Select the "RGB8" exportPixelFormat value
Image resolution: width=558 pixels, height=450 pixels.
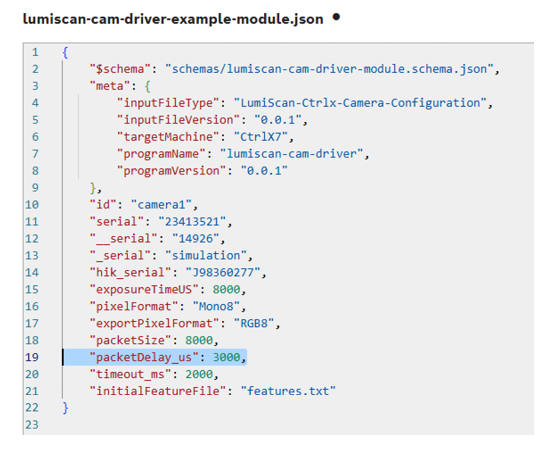click(x=254, y=323)
